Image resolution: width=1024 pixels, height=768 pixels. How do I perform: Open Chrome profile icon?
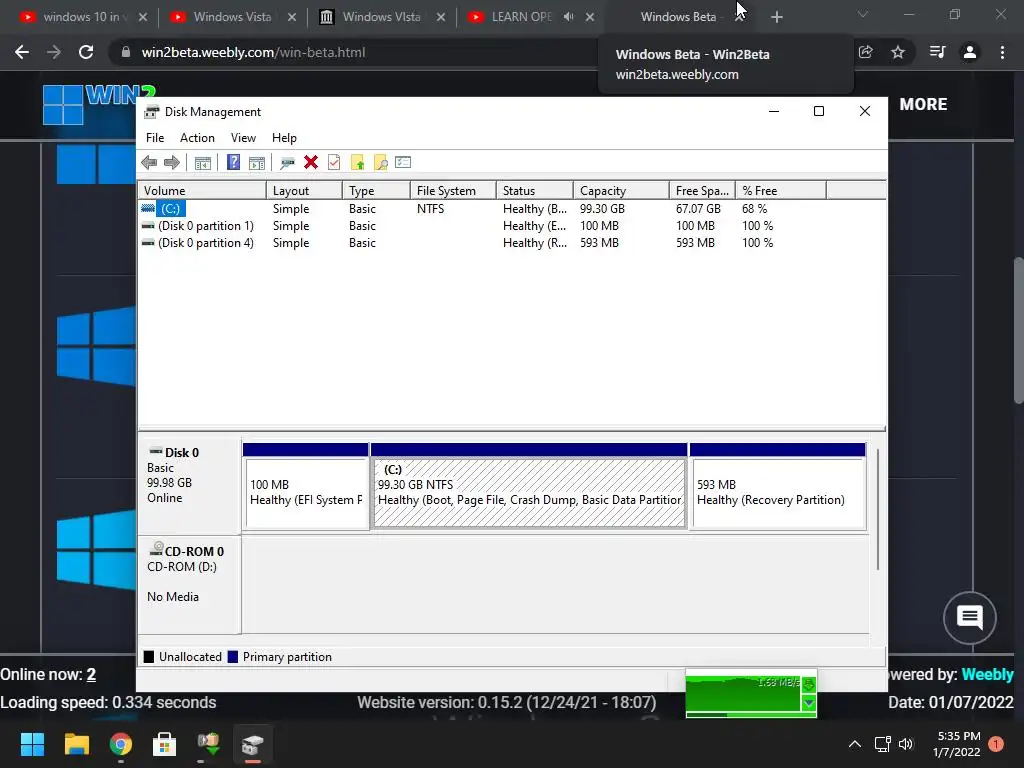coord(970,52)
